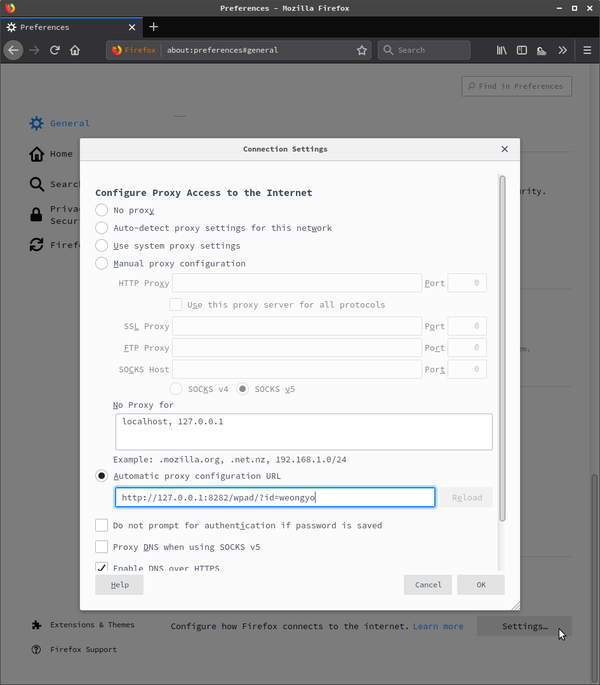
Task: Select Manual proxy configuration
Action: 101,263
